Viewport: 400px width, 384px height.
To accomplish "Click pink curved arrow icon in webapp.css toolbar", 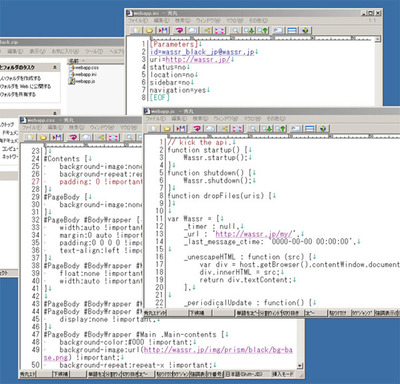I will [x=74, y=137].
